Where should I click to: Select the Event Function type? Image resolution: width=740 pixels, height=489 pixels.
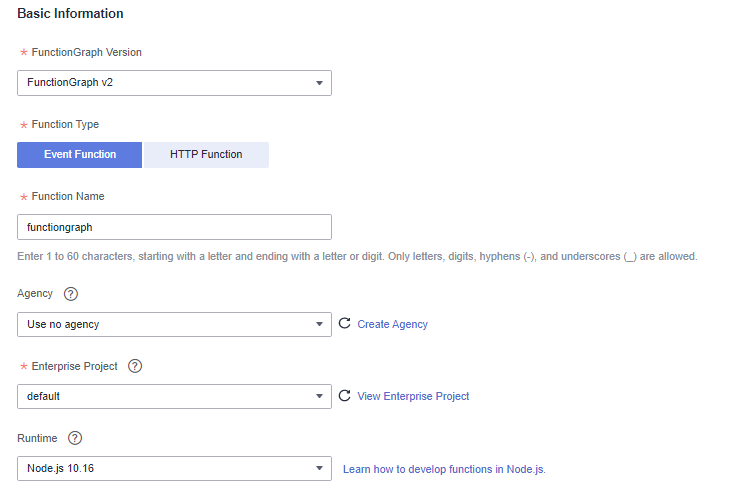80,154
